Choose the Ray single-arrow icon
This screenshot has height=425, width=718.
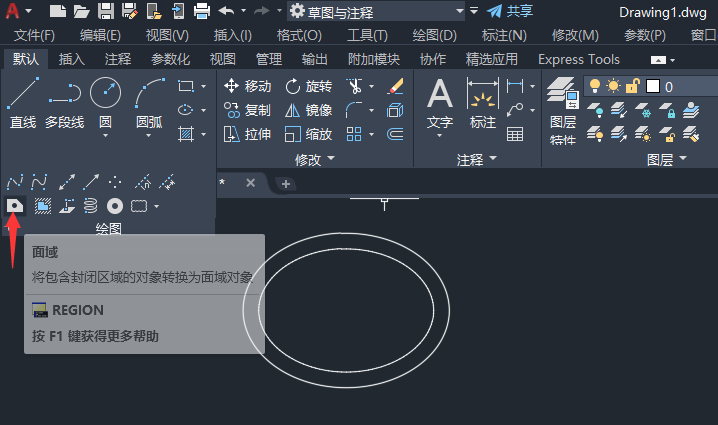(91, 182)
